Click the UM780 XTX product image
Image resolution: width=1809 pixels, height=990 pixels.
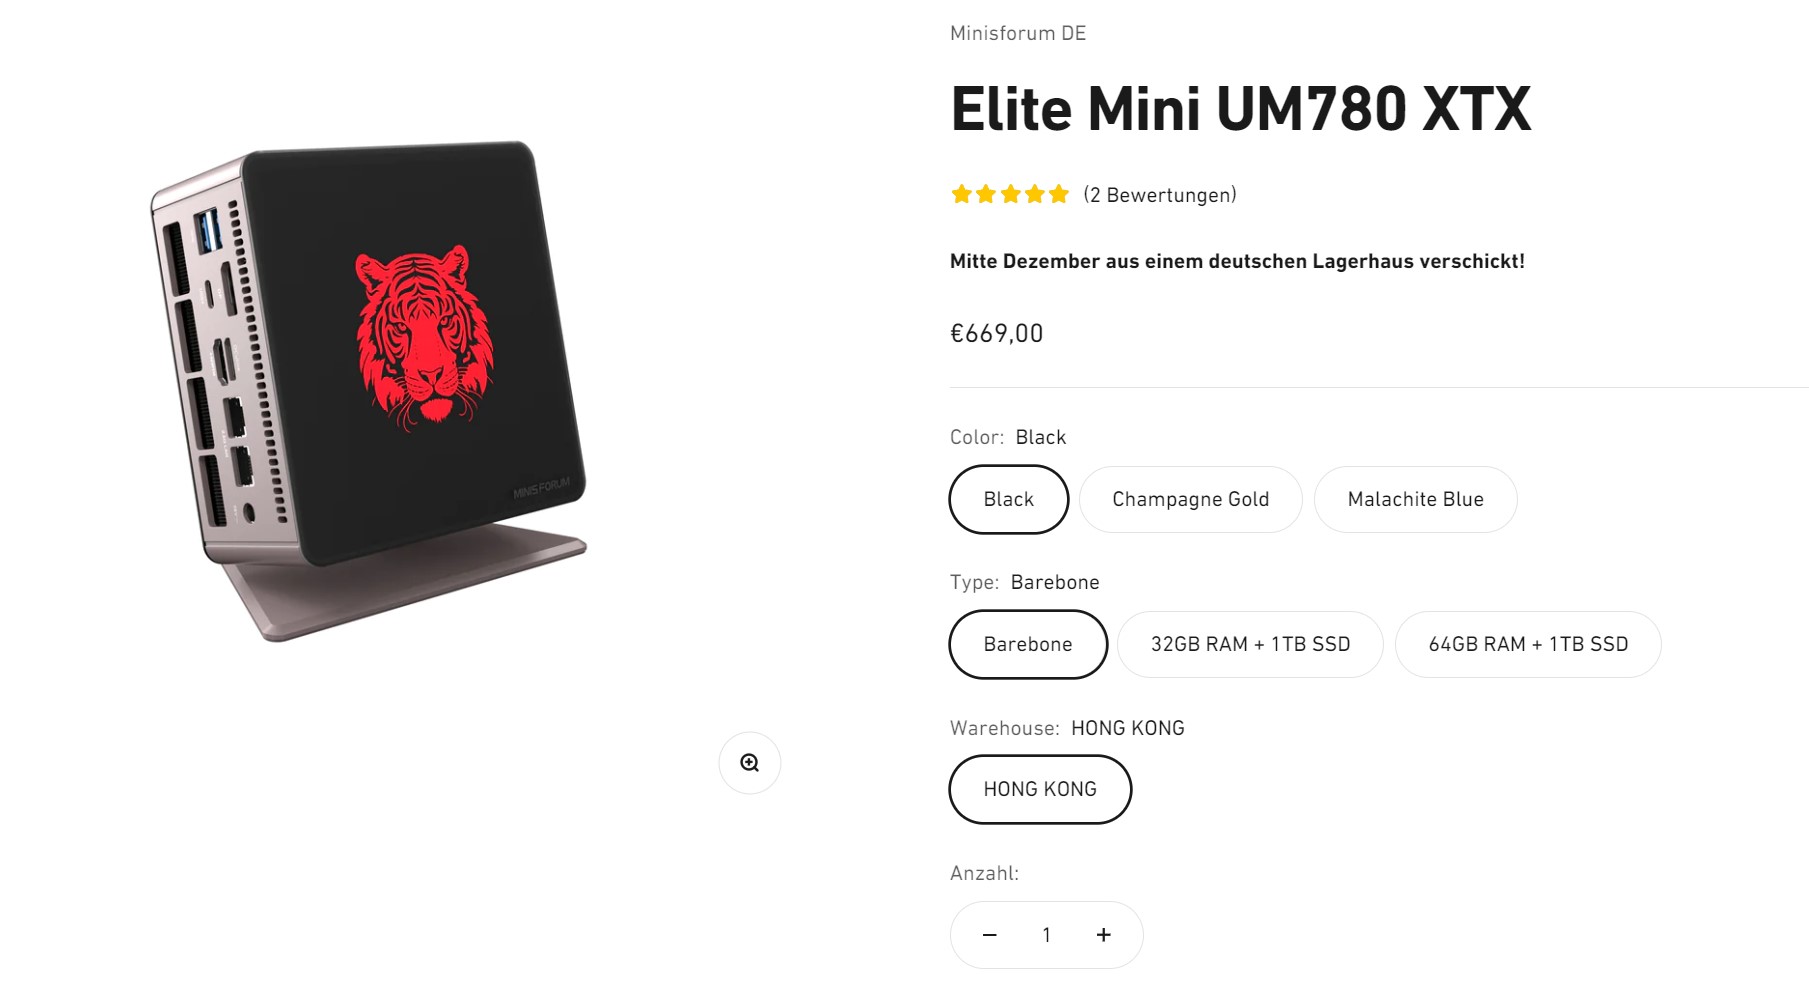point(370,390)
